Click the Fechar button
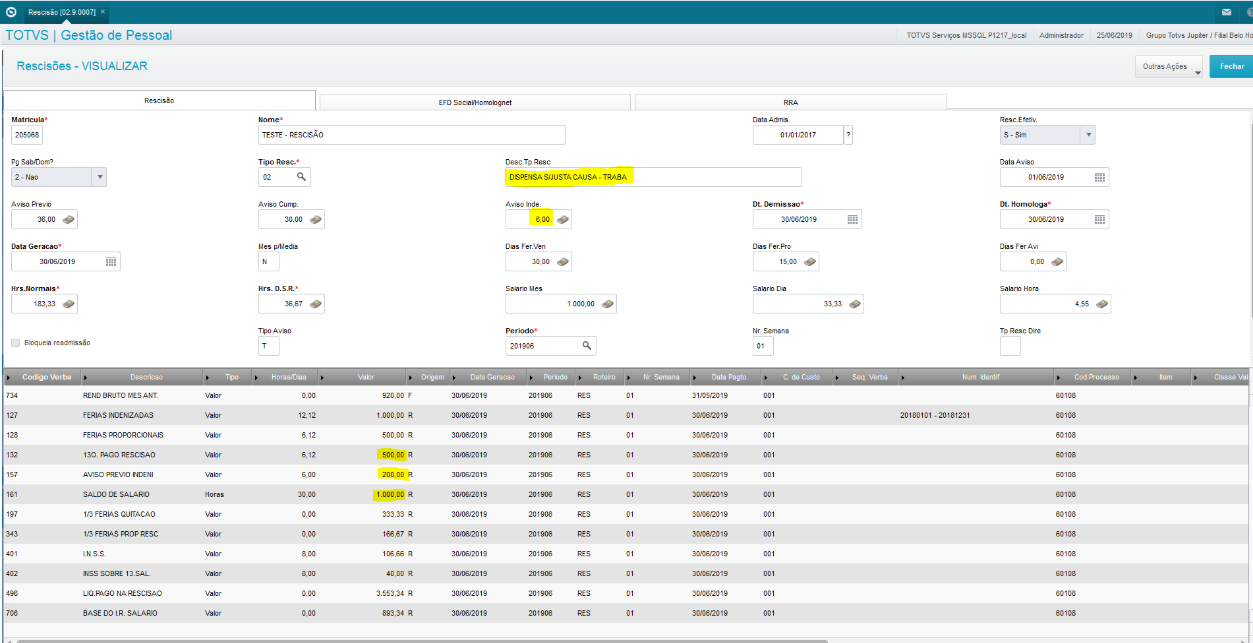1253x643 pixels. point(1231,67)
